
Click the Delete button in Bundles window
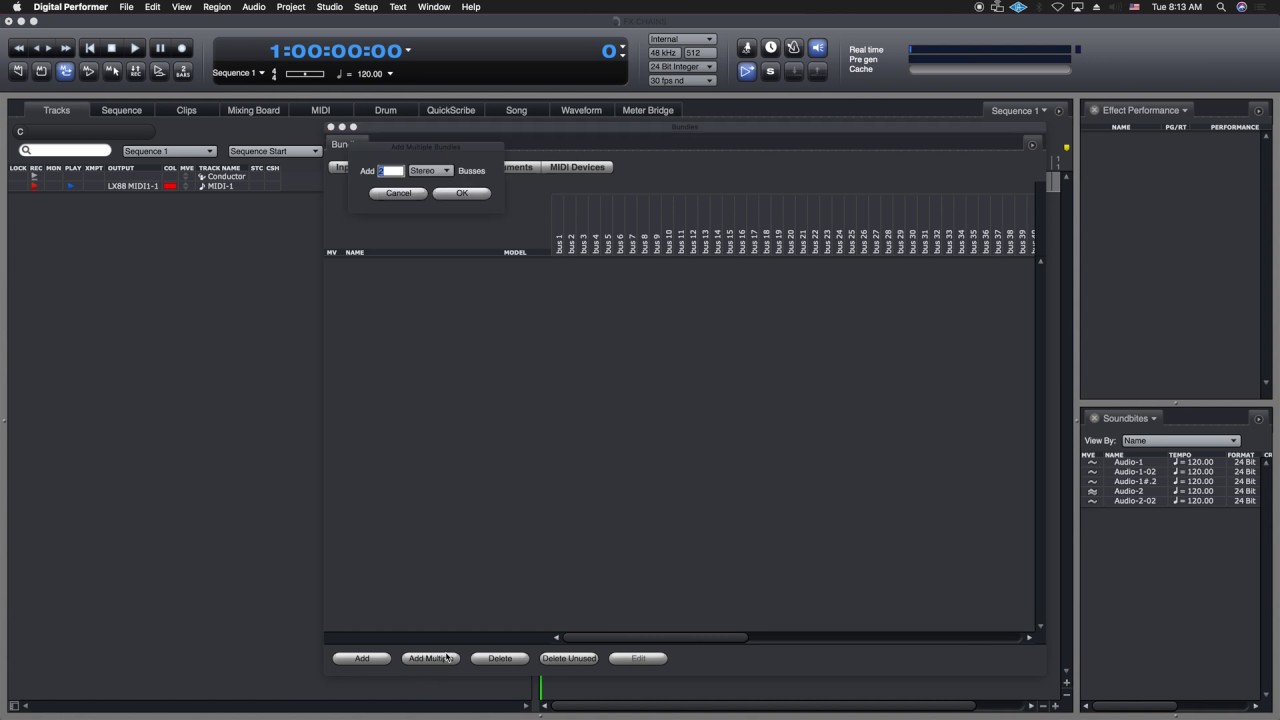500,658
